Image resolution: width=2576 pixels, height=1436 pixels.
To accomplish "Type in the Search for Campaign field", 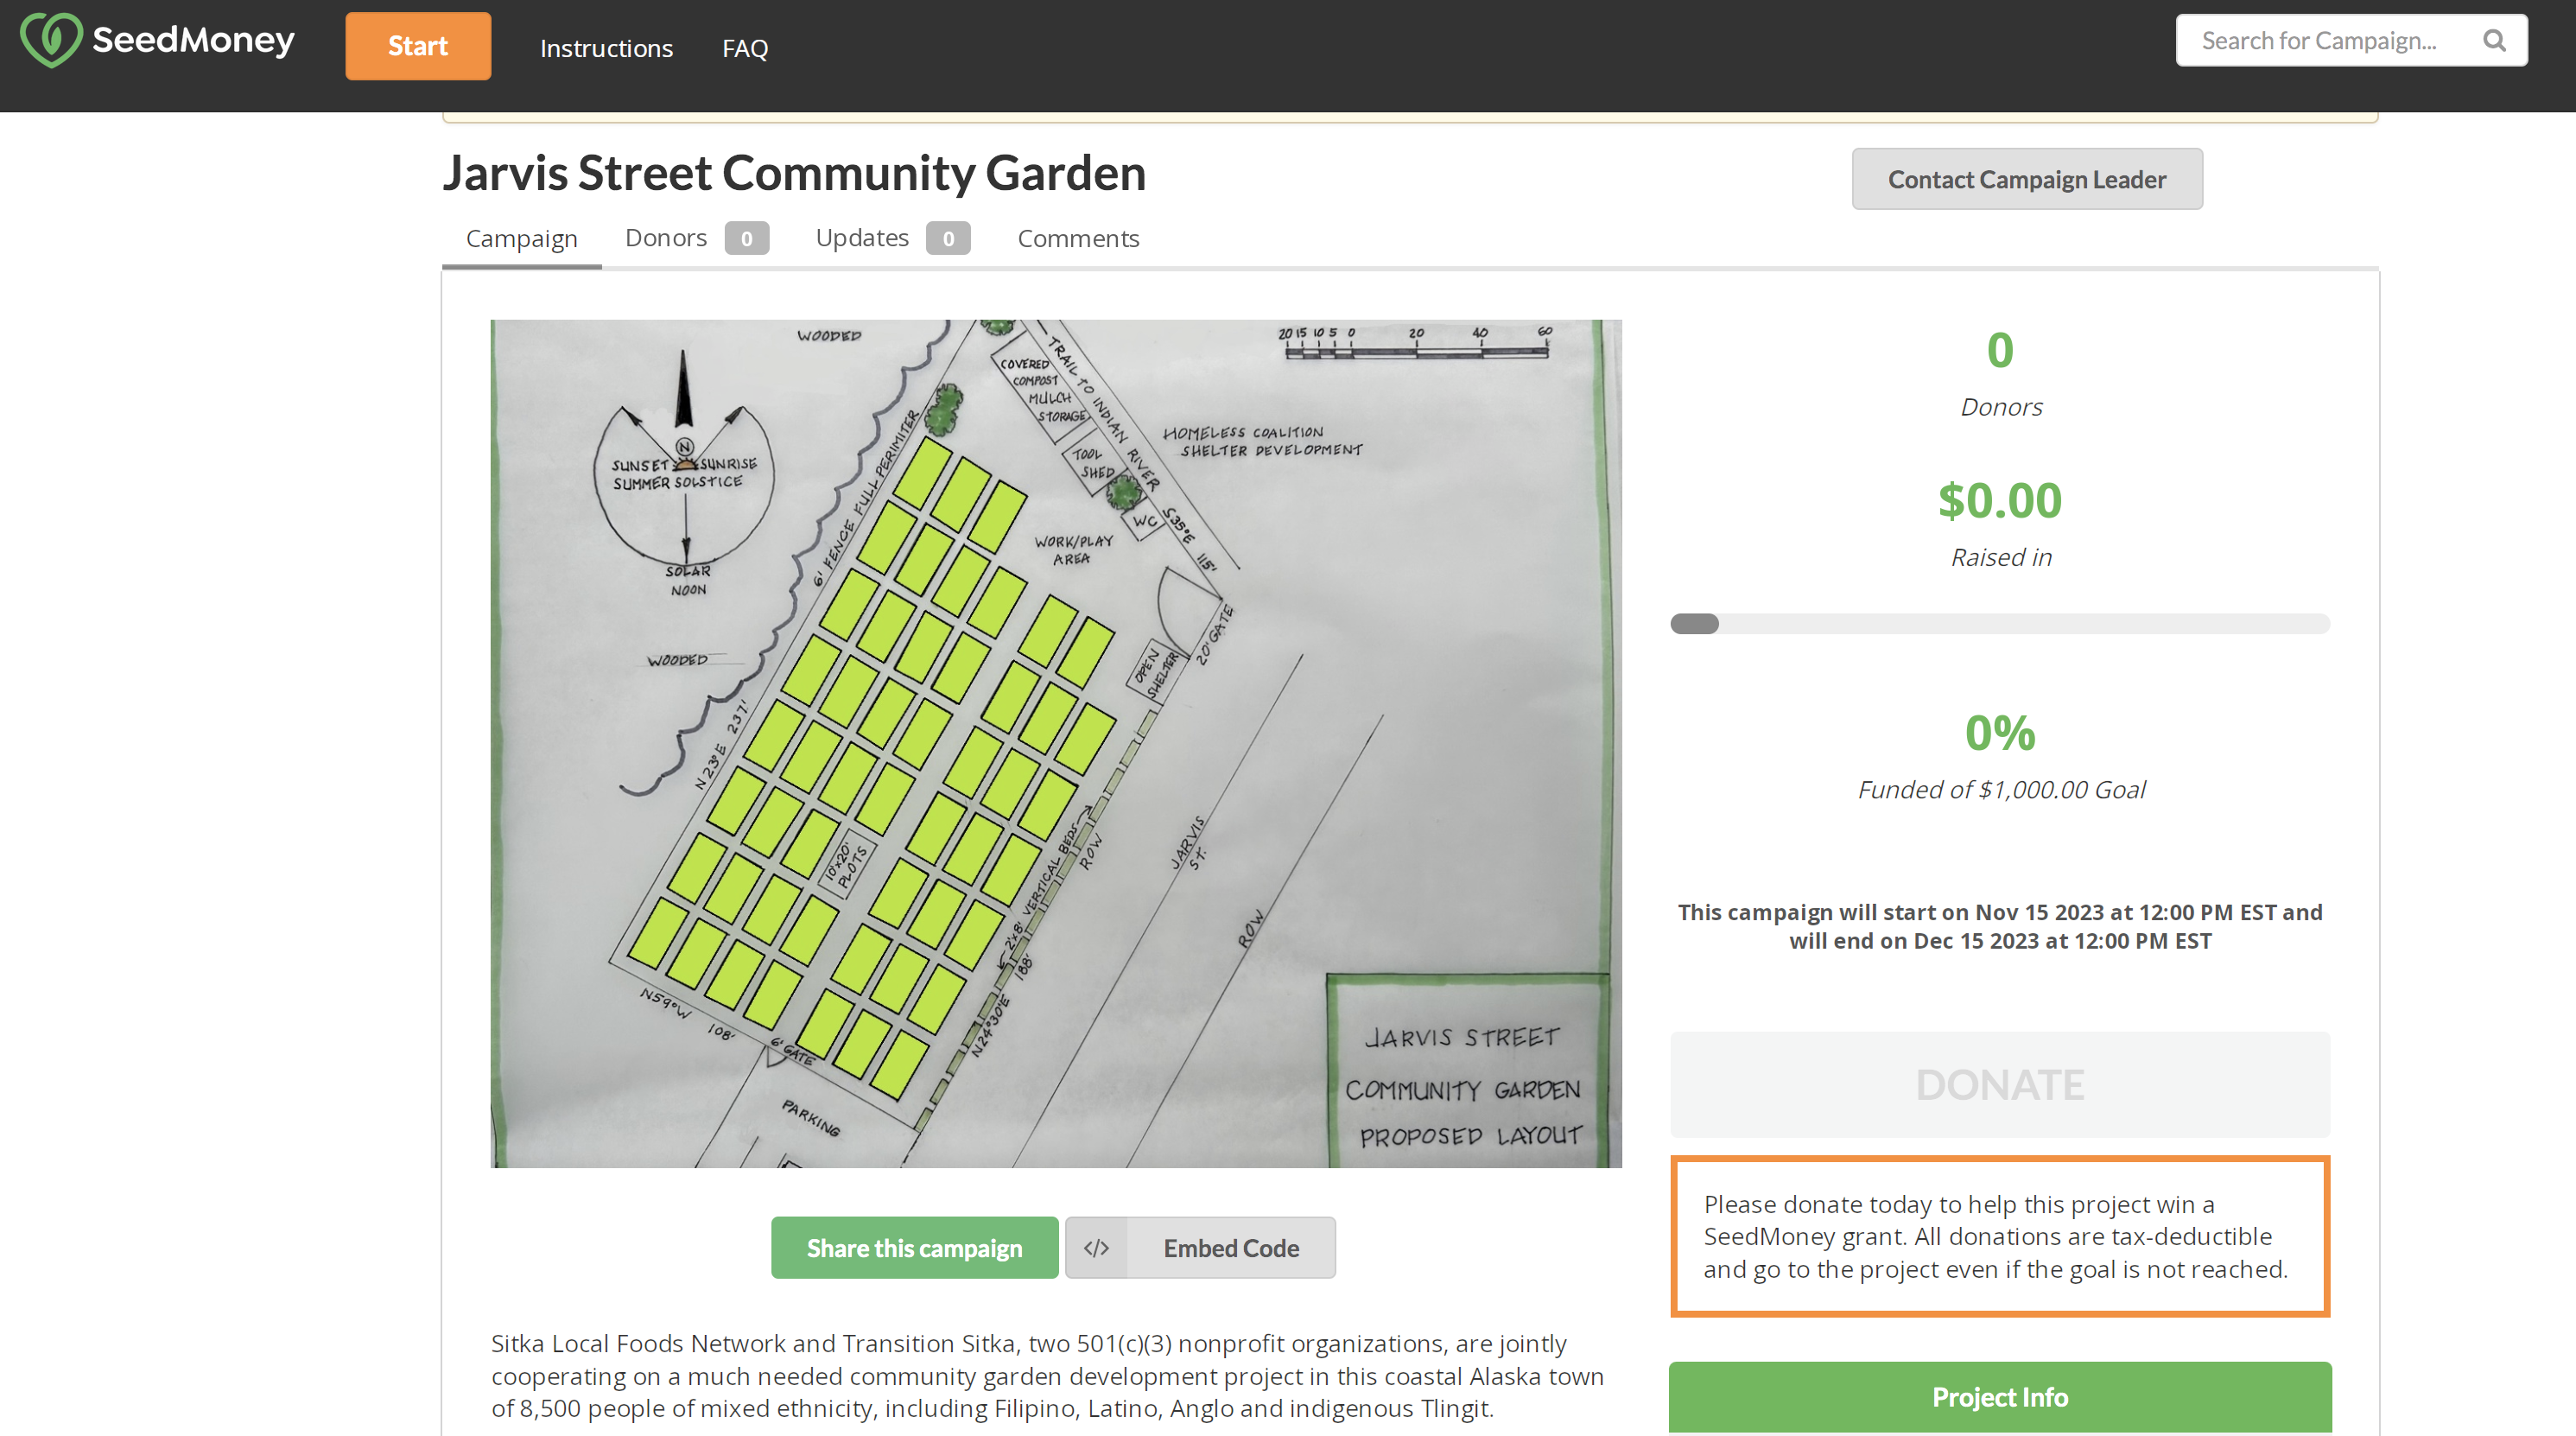I will [2318, 40].
